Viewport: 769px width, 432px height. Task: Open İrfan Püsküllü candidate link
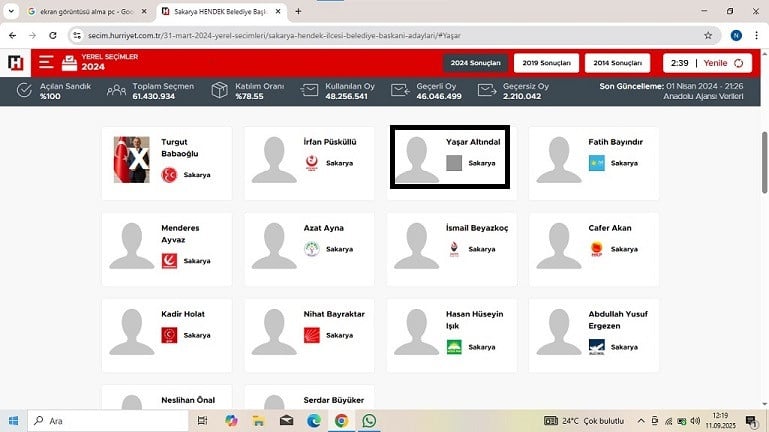click(329, 142)
